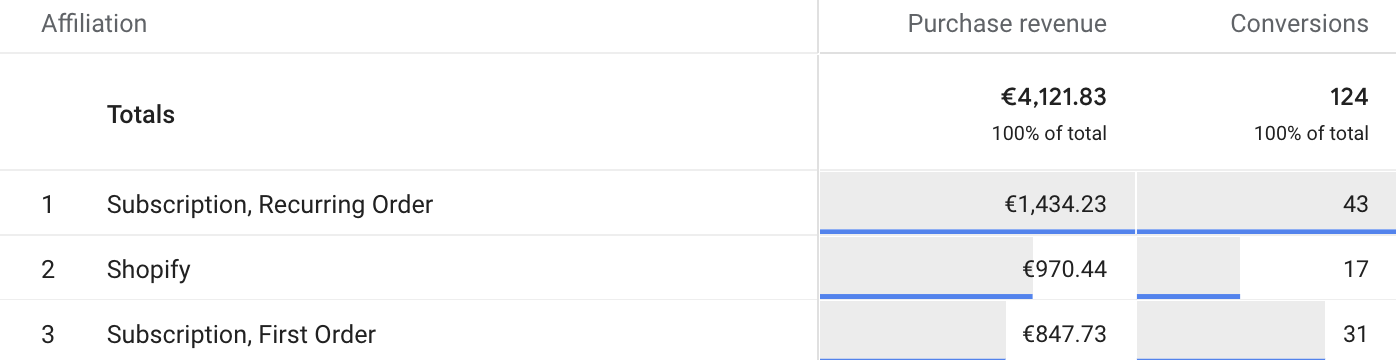Sort by Purchase revenue column header
The height and width of the screenshot is (360, 1396).
coord(1007,24)
